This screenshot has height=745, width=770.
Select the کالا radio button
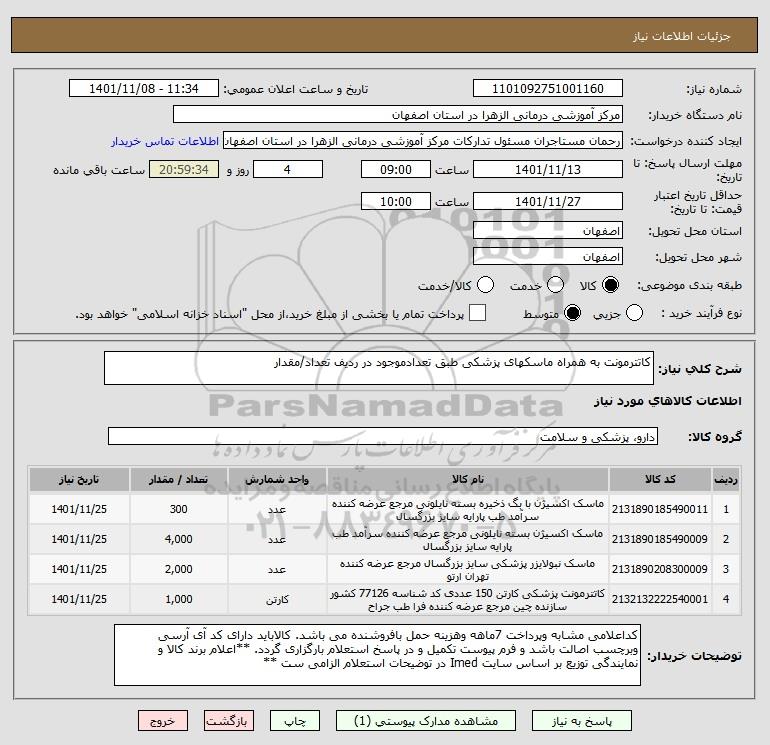(610, 285)
